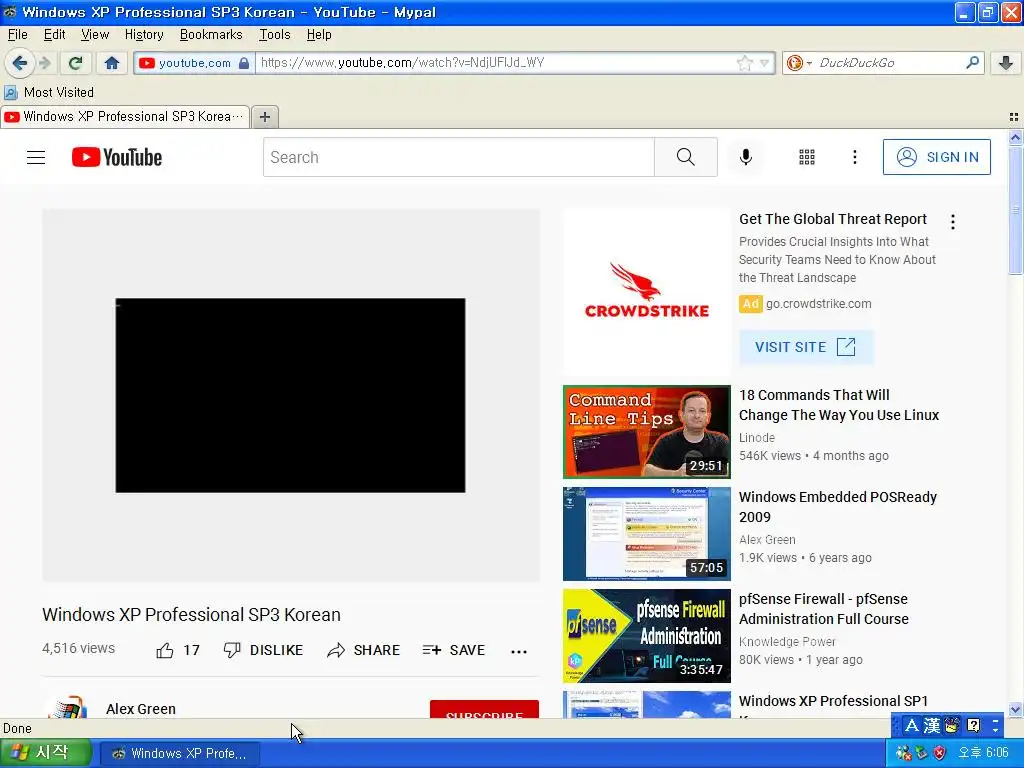
Task: Open the YouTube hamburger guide menu
Action: (x=36, y=157)
